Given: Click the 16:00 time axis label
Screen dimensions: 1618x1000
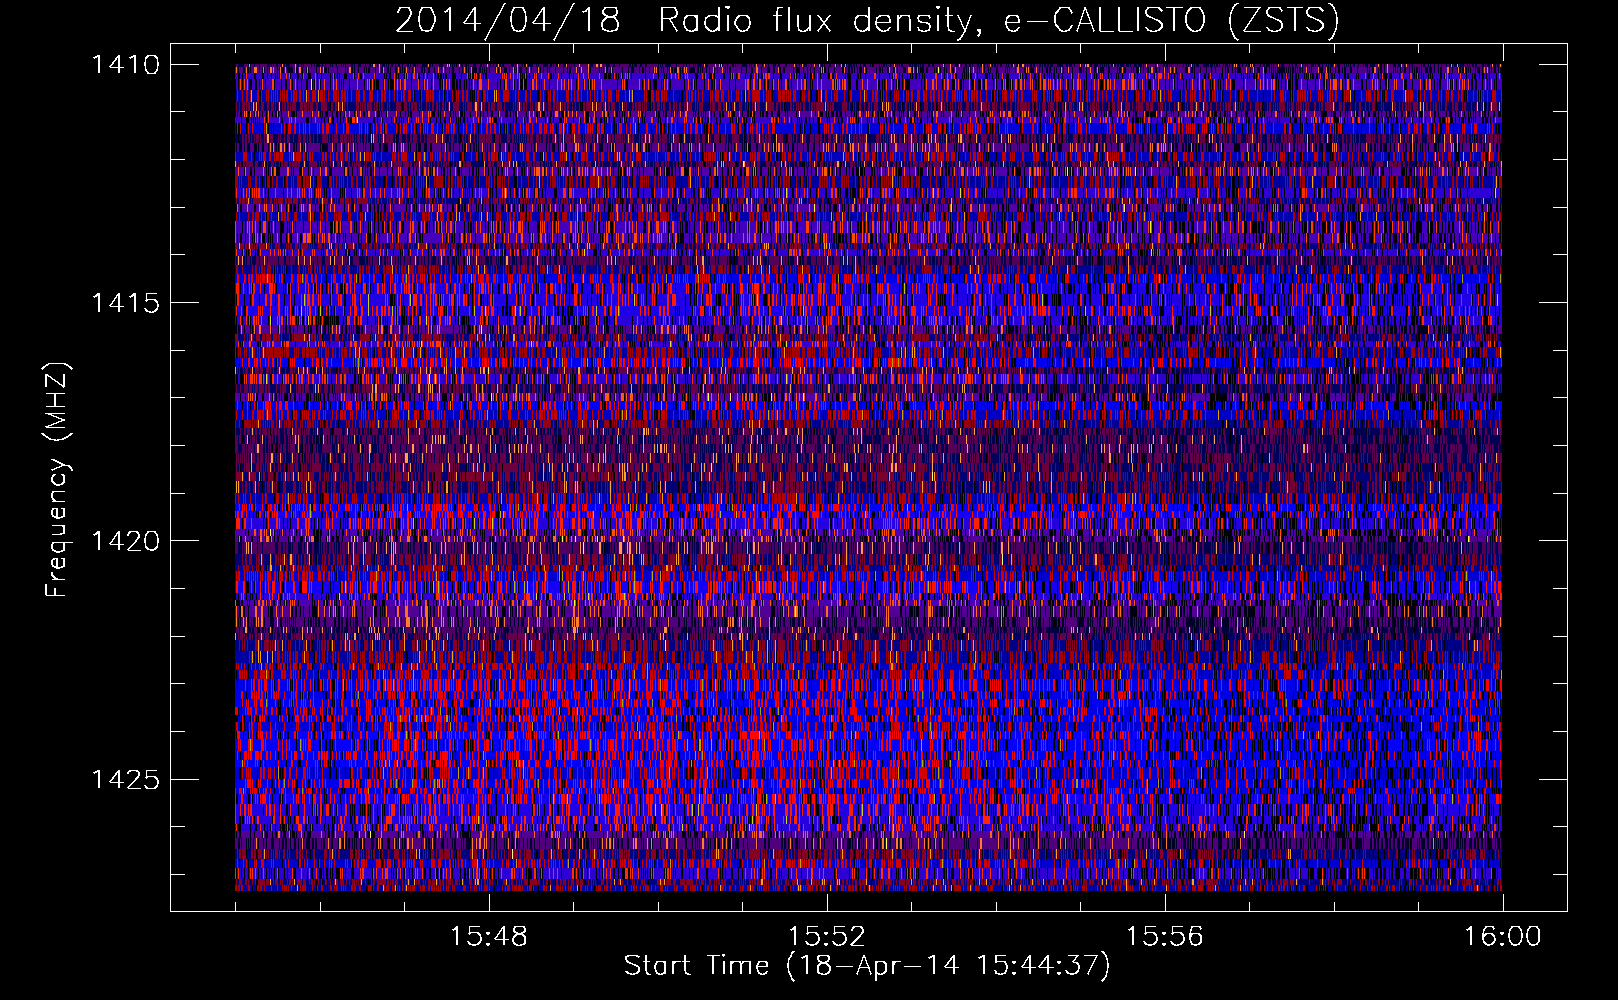Looking at the screenshot, I should 1502,937.
